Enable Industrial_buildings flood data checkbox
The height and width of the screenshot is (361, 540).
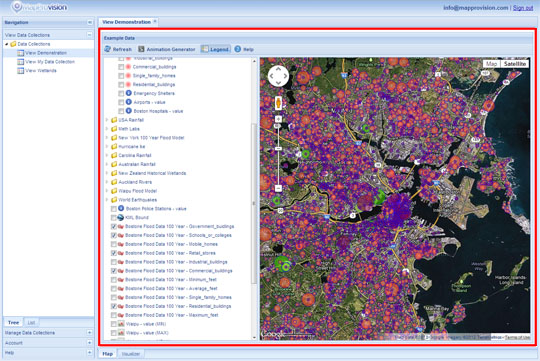pos(114,262)
